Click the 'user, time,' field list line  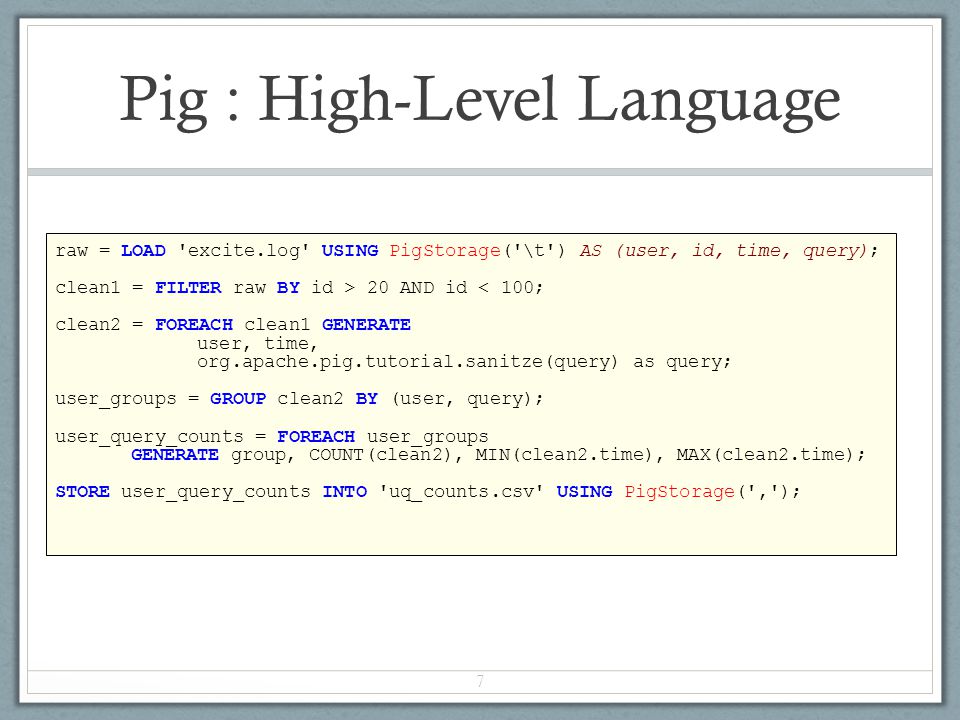click(257, 343)
